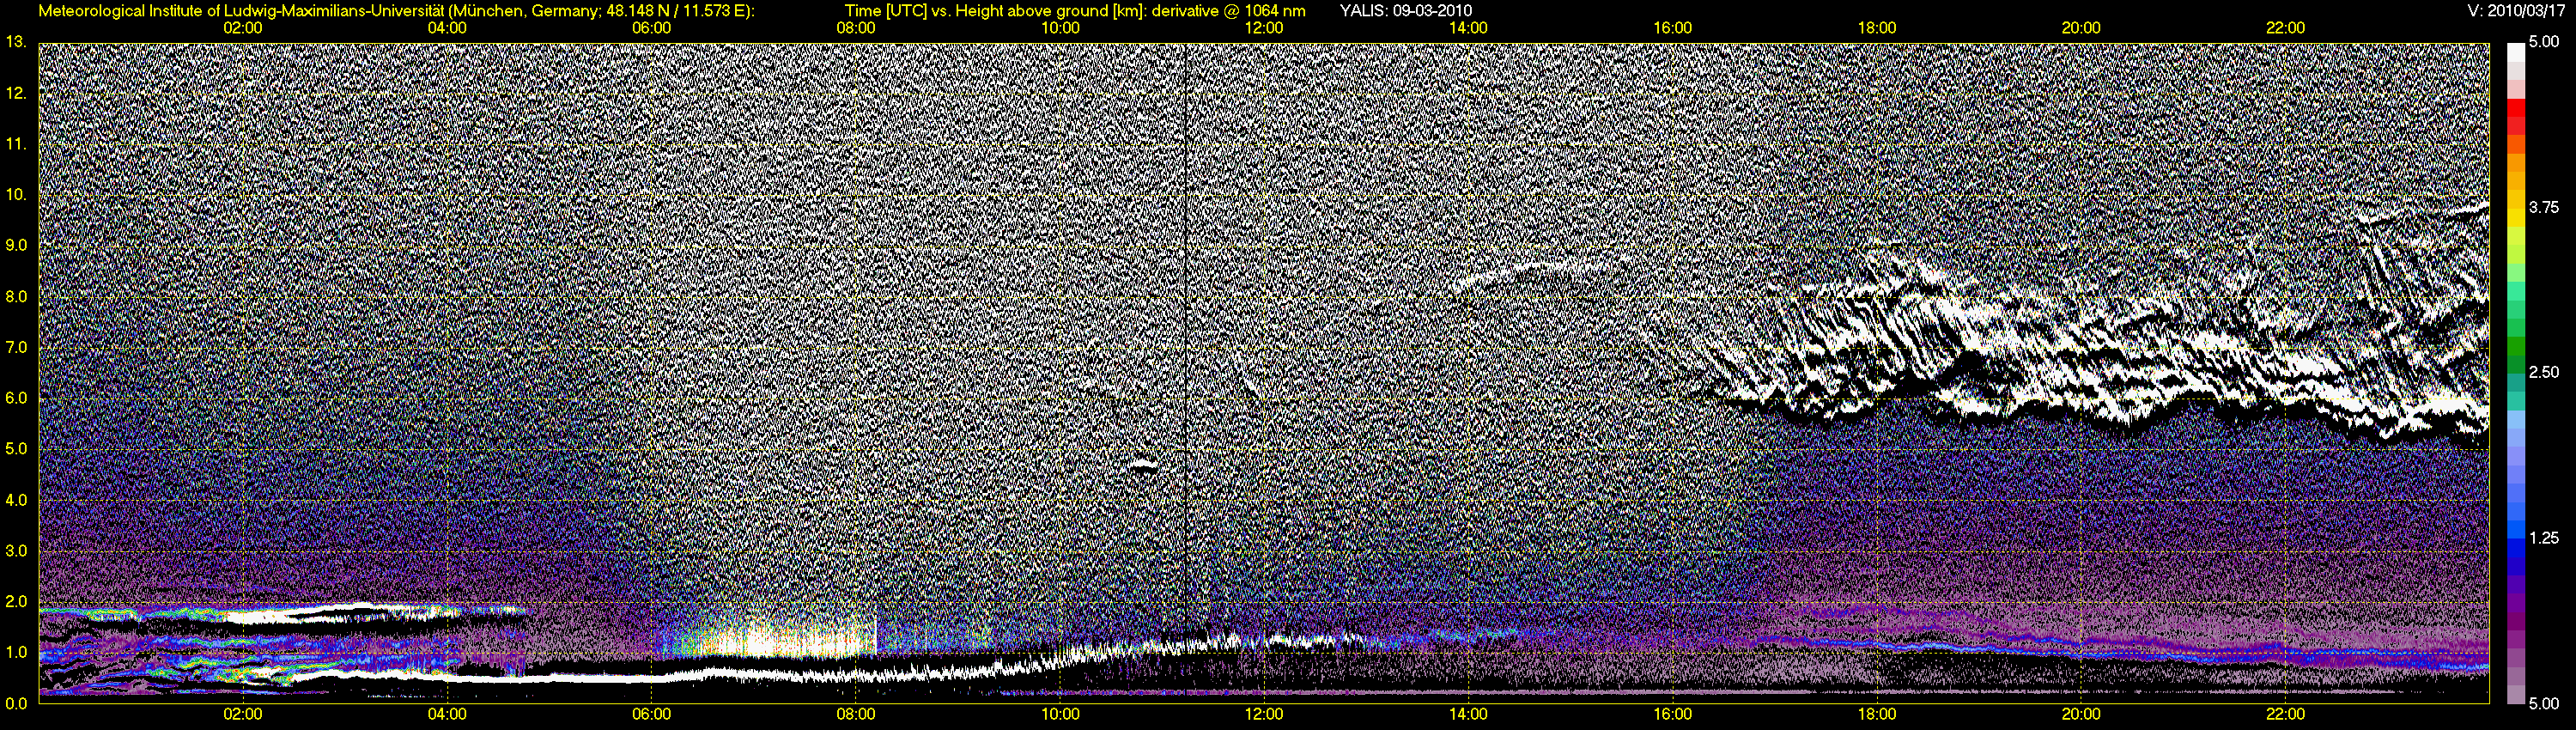Click the 3.75 value on the color scale
The image size is (2576, 730).
coord(2545,208)
